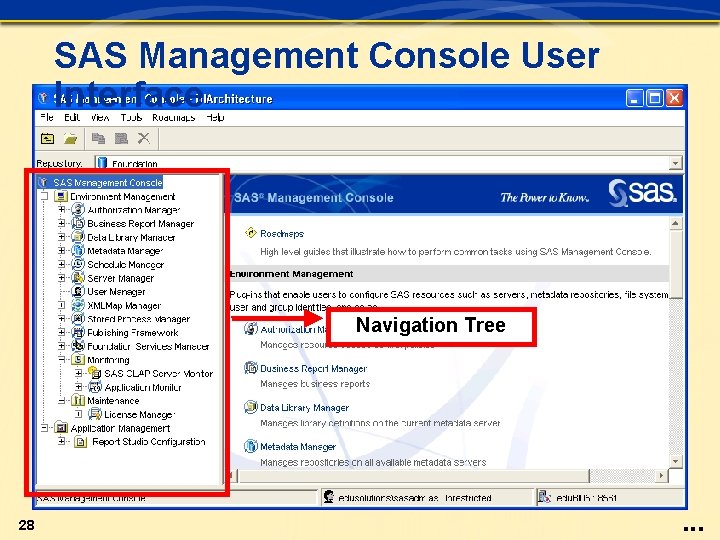The width and height of the screenshot is (720, 540).
Task: Expand the Authorization Manager node
Action: [x=62, y=210]
